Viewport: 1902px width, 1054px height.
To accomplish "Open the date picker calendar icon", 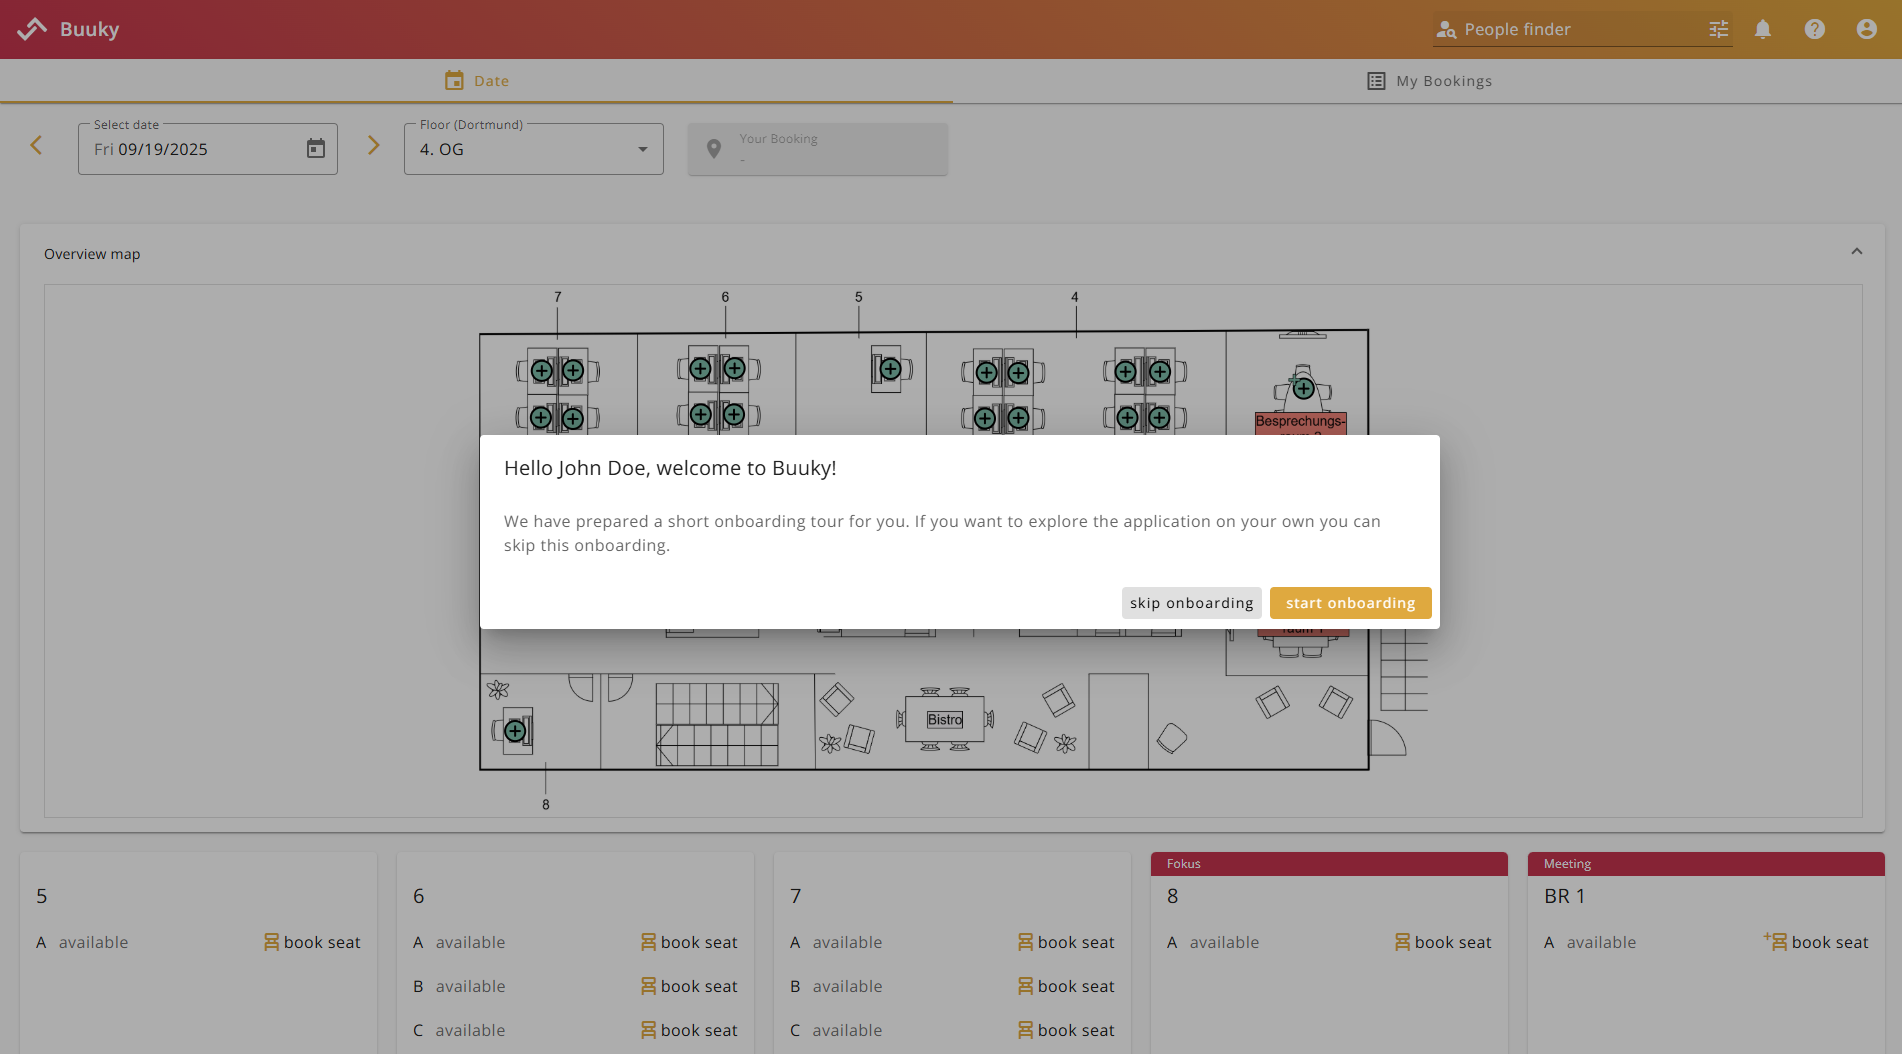I will 315,148.
